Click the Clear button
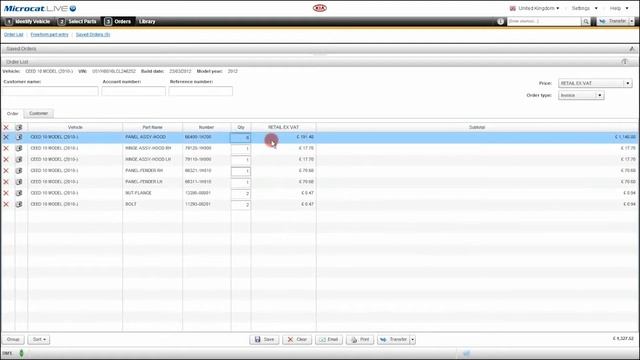The width and height of the screenshot is (640, 360). click(297, 340)
